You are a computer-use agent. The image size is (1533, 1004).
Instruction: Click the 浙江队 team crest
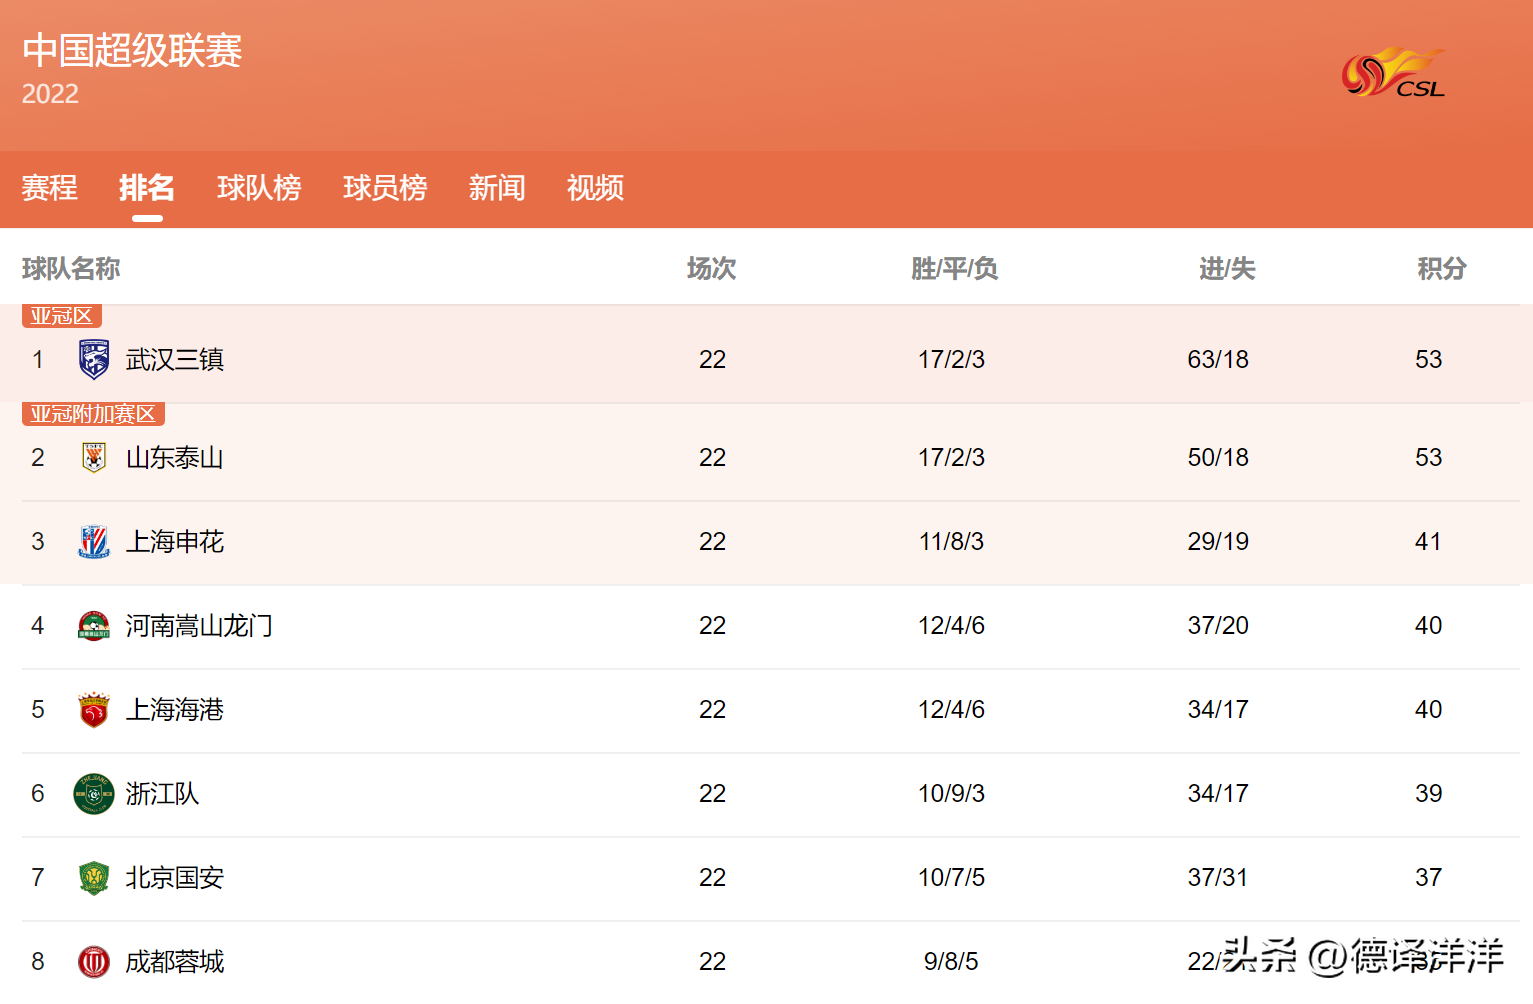pyautogui.click(x=94, y=794)
